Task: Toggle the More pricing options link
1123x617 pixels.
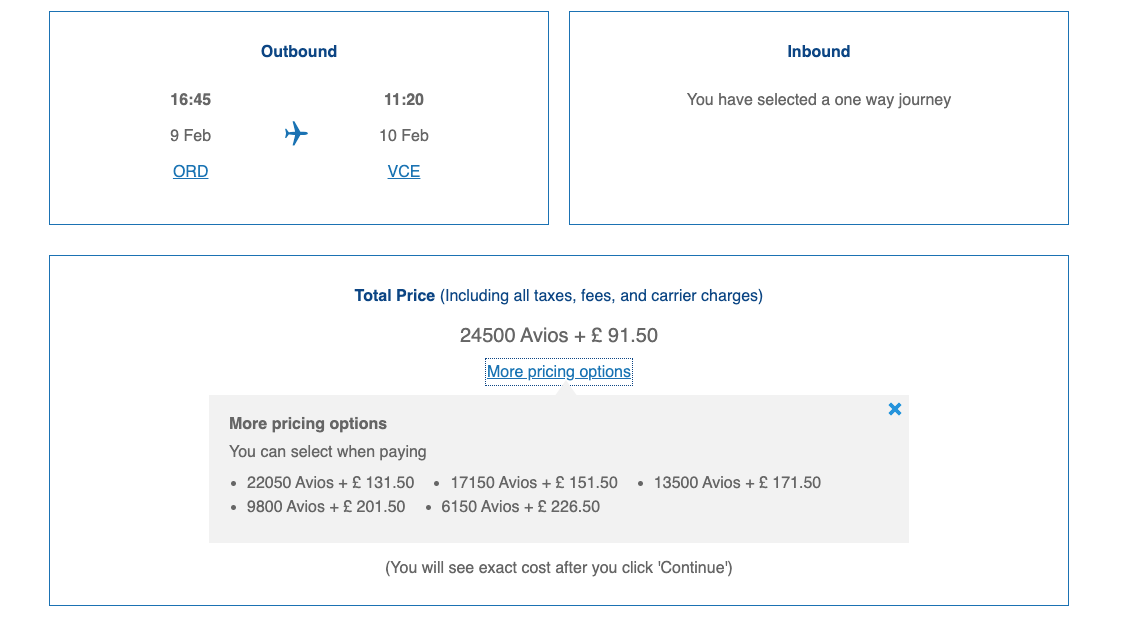Action: point(559,372)
